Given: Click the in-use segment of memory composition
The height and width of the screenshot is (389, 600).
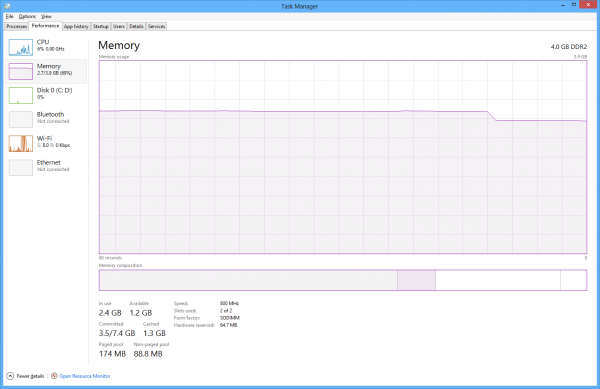Looking at the screenshot, I should click(248, 280).
